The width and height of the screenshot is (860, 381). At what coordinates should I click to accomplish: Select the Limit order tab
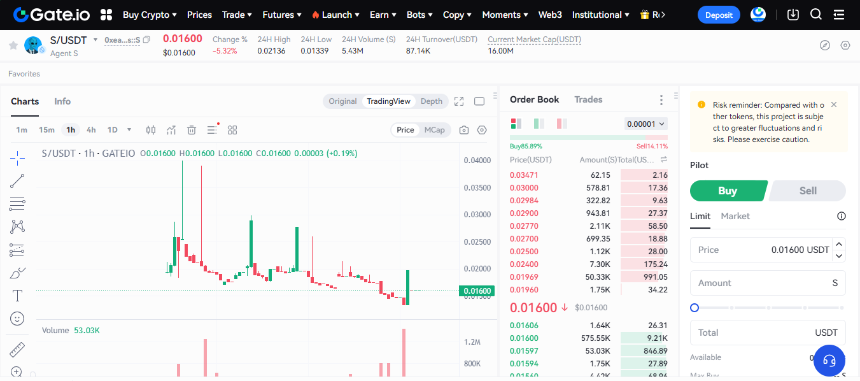pyautogui.click(x=700, y=216)
